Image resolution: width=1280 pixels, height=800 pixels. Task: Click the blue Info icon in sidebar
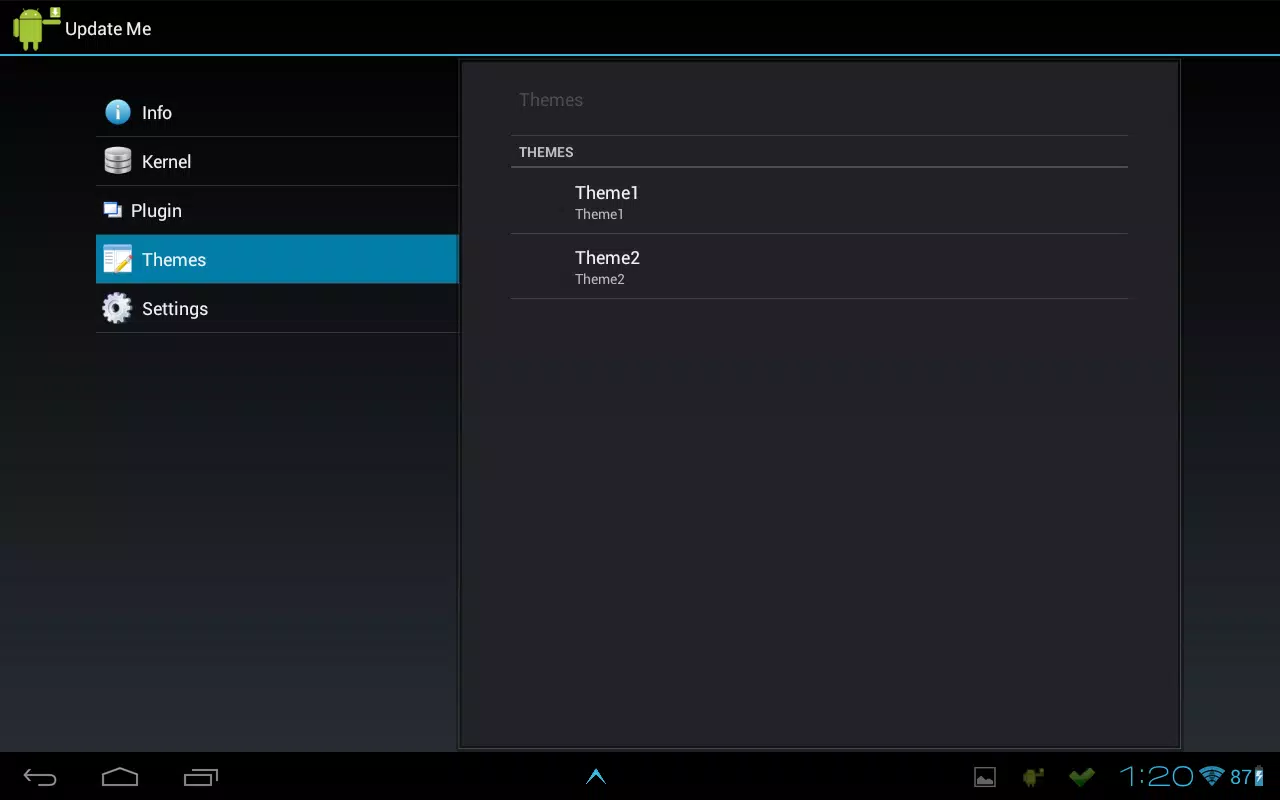tap(118, 112)
